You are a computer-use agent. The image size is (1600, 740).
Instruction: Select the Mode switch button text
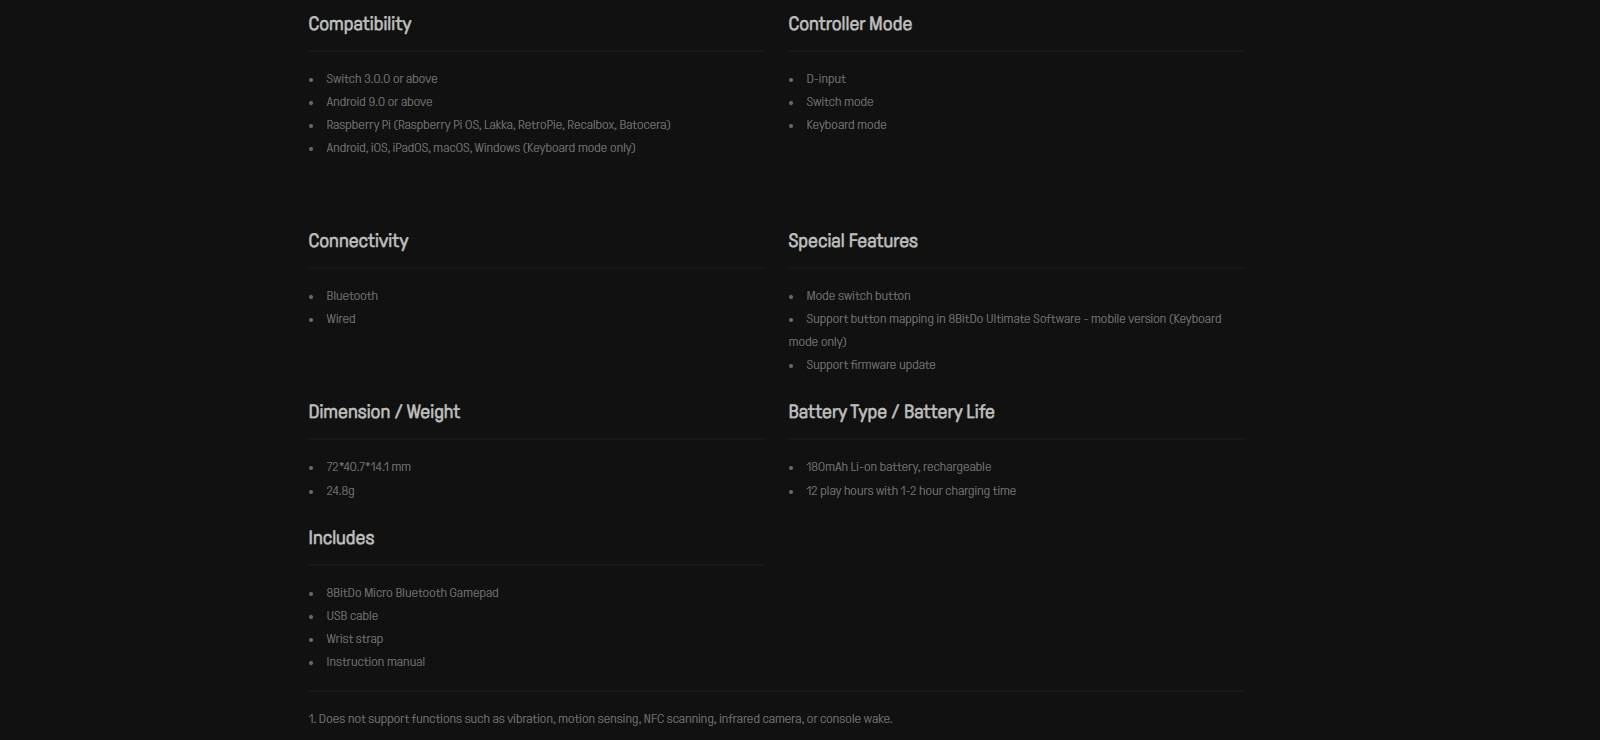[x=858, y=296]
